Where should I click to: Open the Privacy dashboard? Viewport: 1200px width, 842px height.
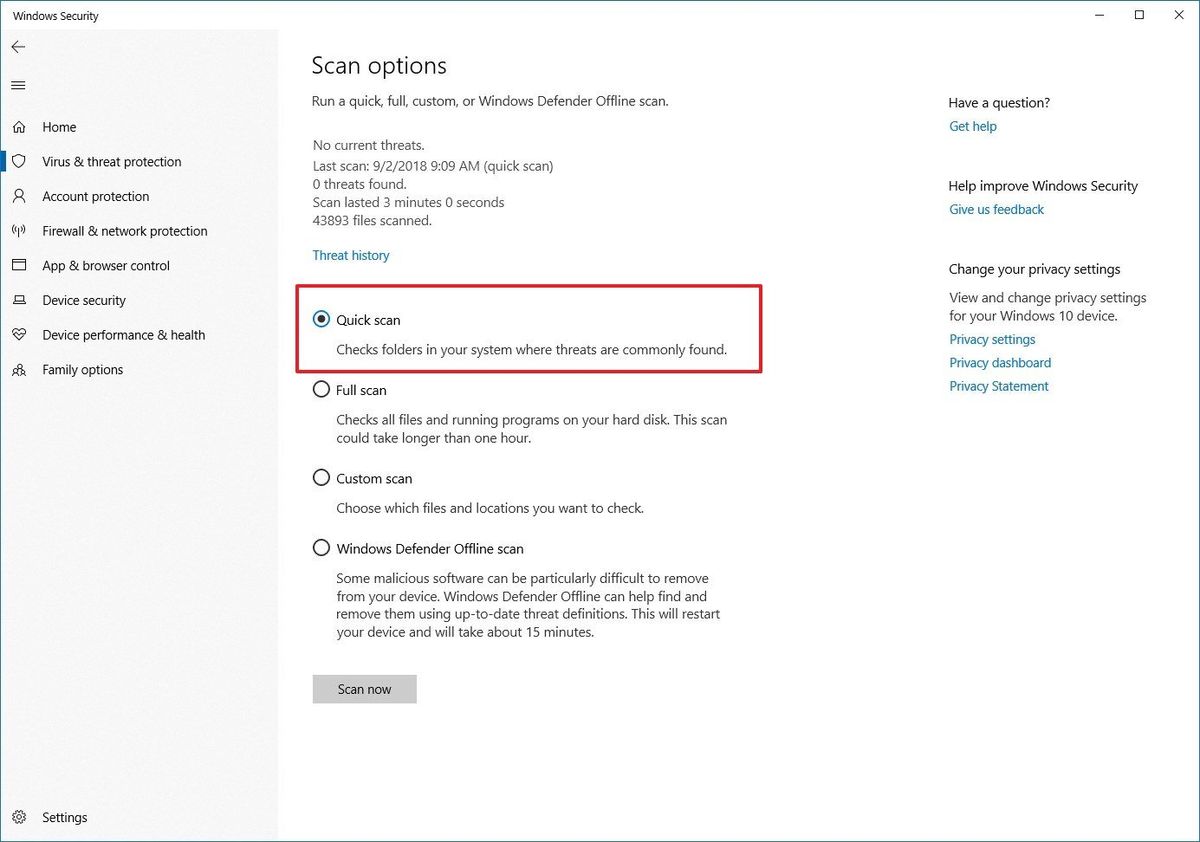tap(999, 362)
